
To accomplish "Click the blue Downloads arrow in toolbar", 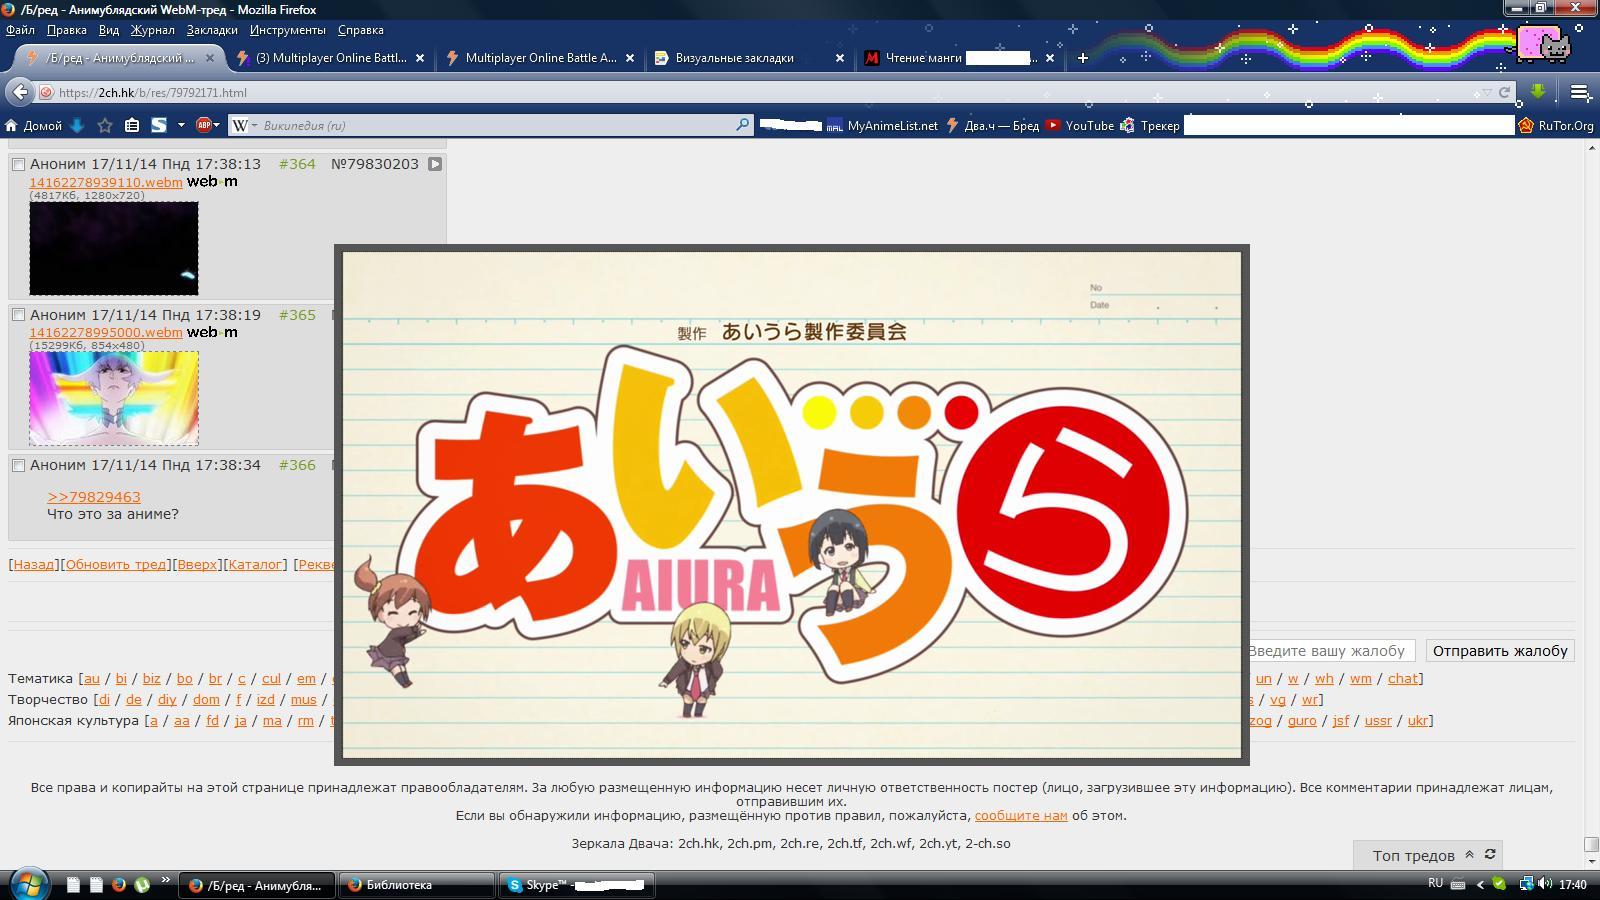I will pyautogui.click(x=77, y=125).
